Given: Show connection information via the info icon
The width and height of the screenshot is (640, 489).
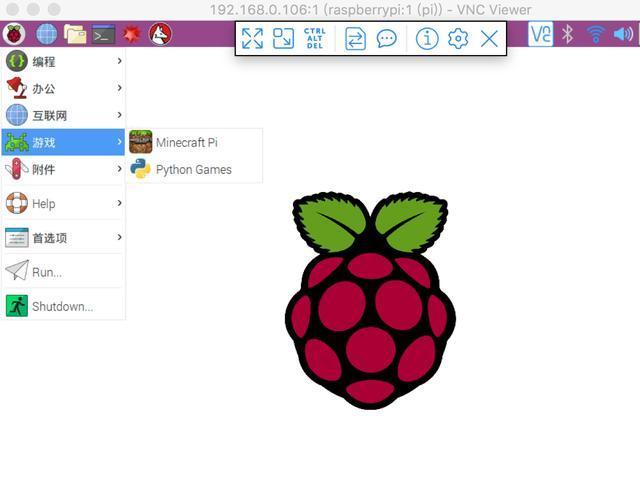Looking at the screenshot, I should (427, 39).
